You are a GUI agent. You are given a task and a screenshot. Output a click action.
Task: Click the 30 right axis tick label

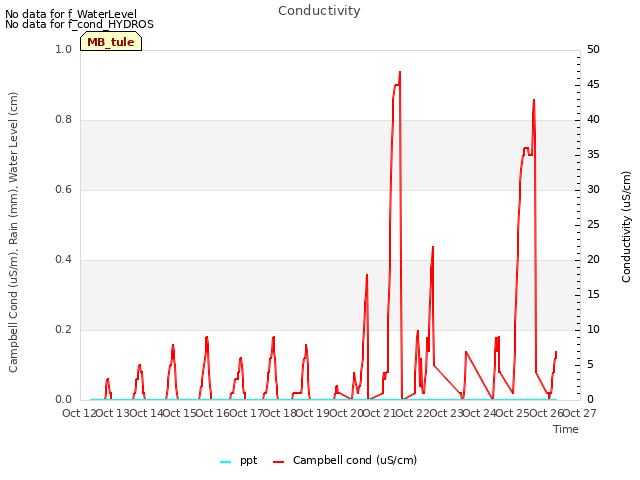click(x=593, y=189)
